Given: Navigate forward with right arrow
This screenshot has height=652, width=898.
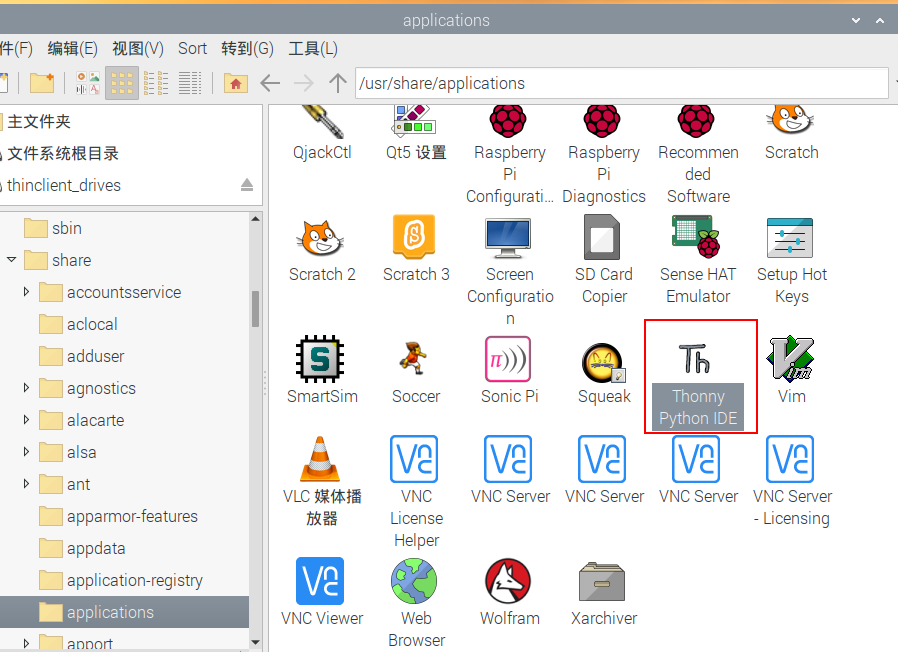Looking at the screenshot, I should [x=304, y=83].
